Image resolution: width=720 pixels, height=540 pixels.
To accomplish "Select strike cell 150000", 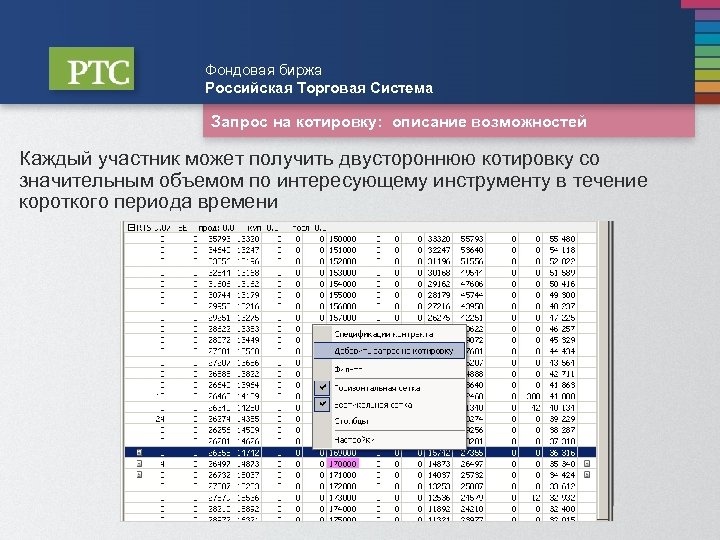I will (x=343, y=239).
